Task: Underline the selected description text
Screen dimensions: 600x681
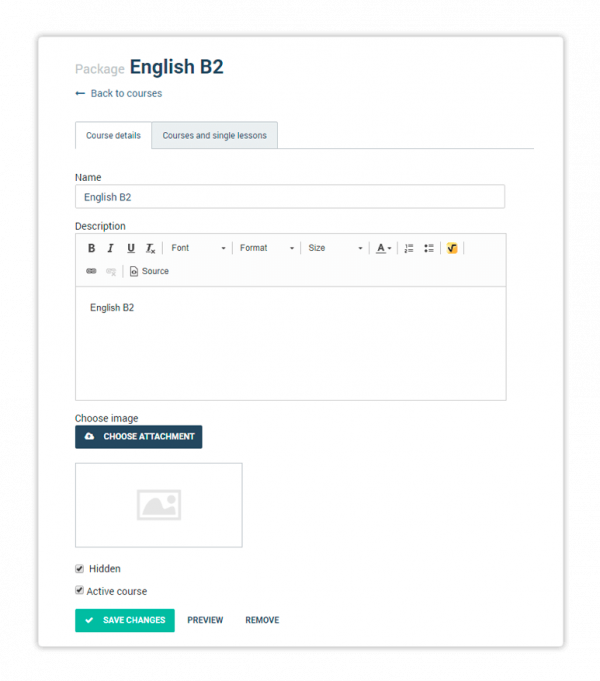Action: pyautogui.click(x=130, y=248)
